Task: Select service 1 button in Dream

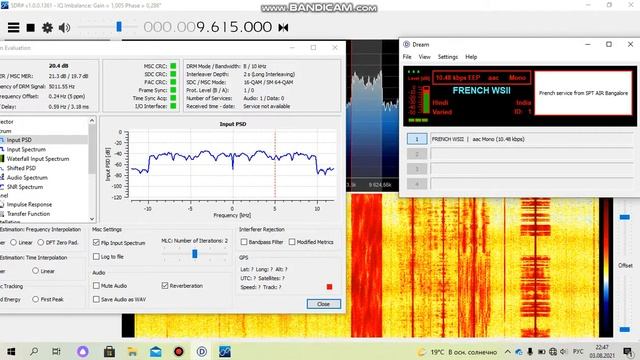Action: point(417,139)
